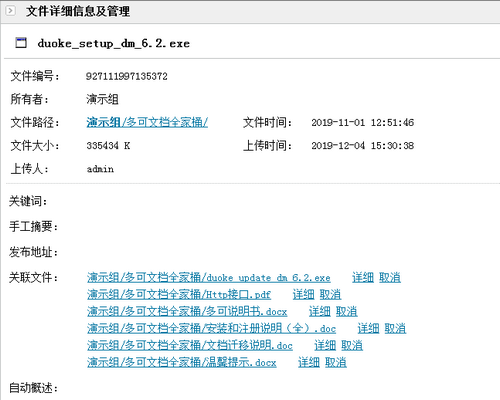Click 取消 for Http接口.pdf

point(330,294)
